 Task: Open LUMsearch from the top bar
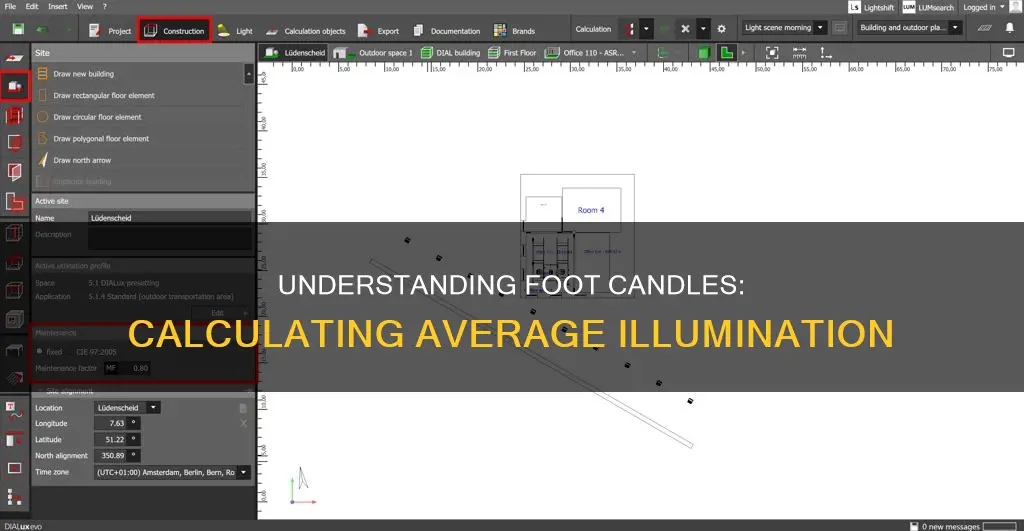tap(928, 7)
